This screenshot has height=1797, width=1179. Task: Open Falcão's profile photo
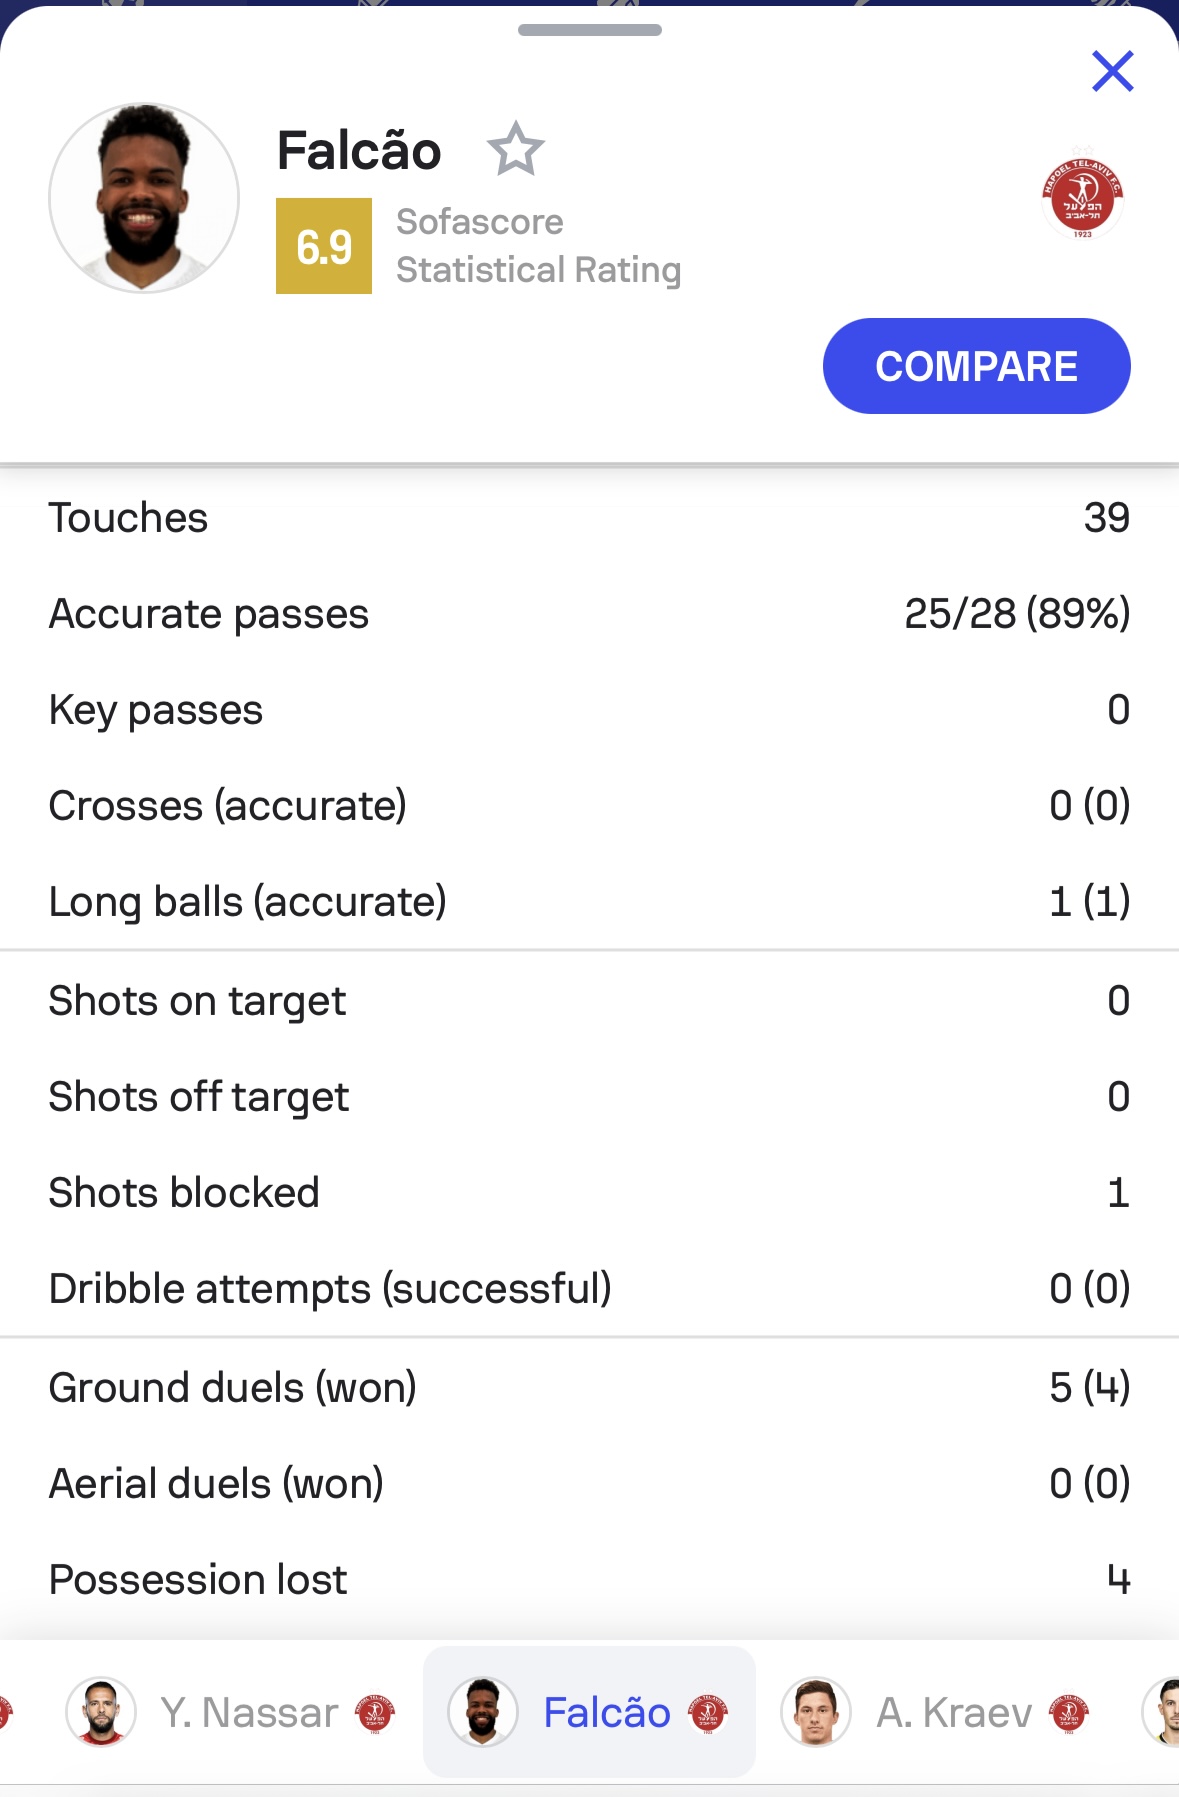[x=144, y=198]
